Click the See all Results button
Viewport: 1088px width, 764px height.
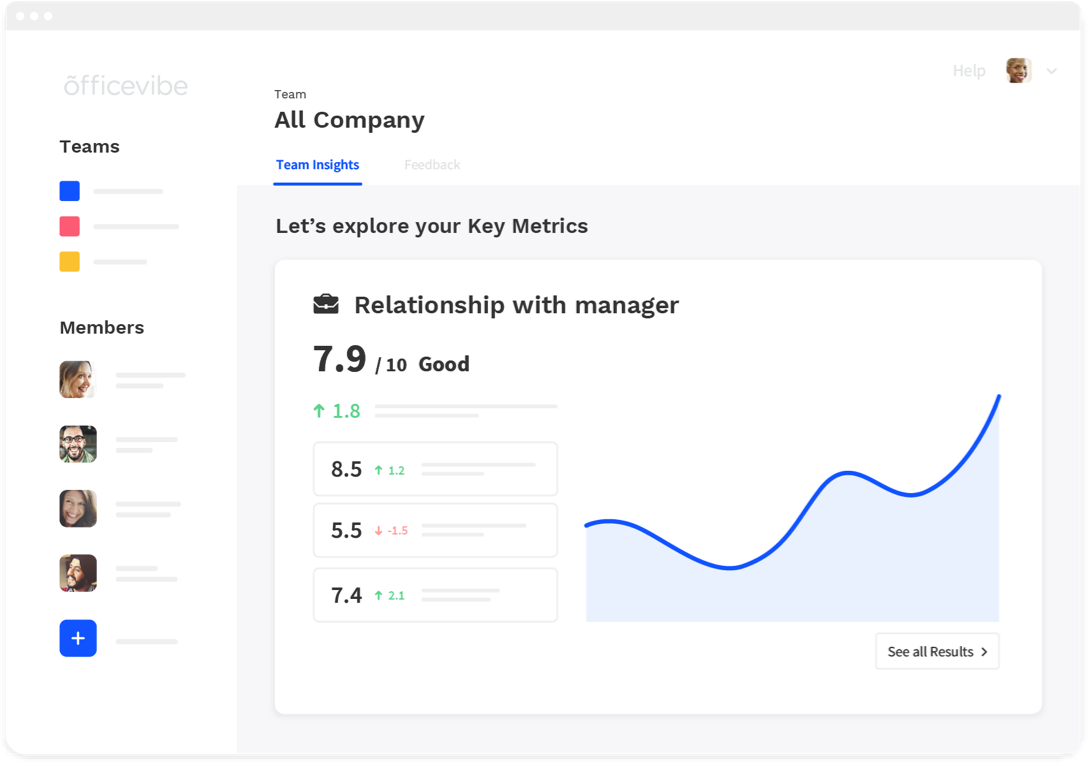click(x=937, y=652)
